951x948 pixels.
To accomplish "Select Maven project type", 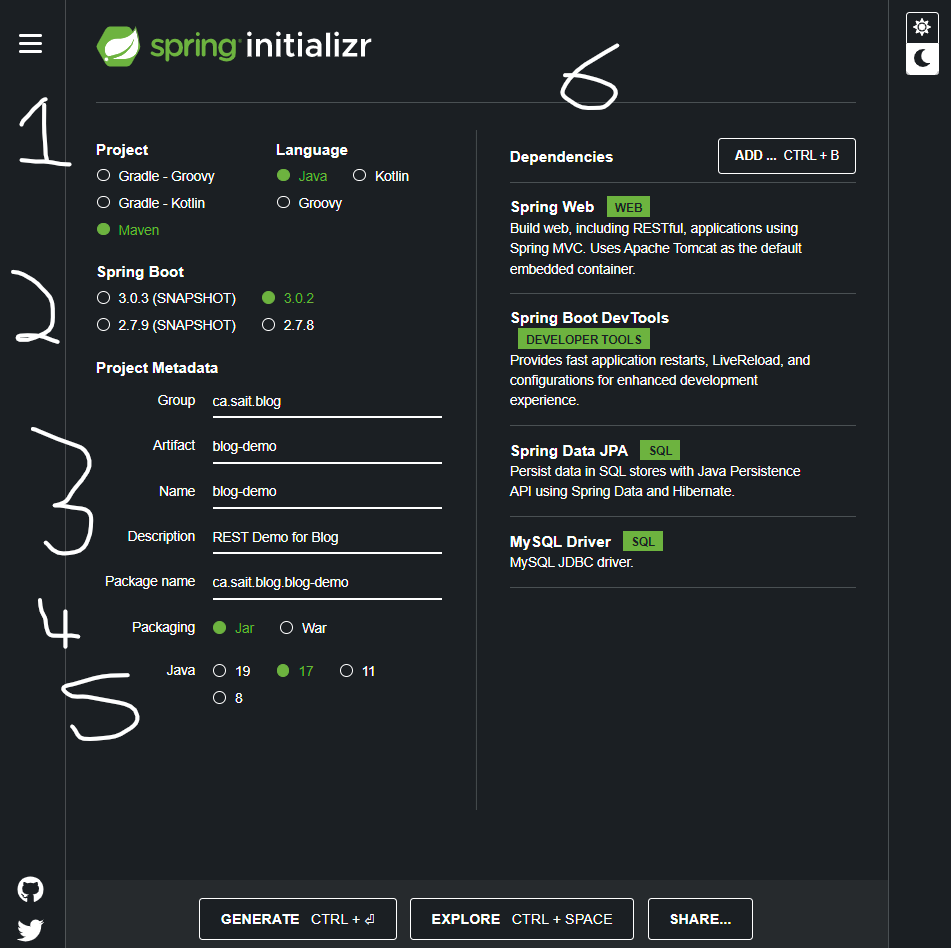I will pos(128,230).
